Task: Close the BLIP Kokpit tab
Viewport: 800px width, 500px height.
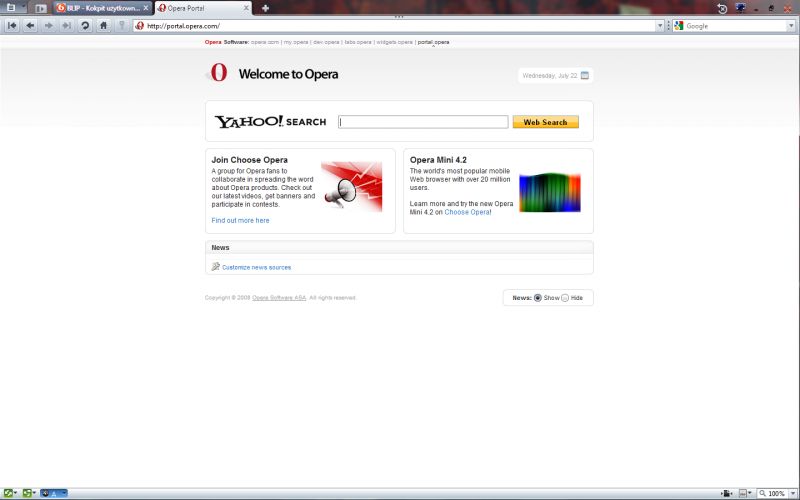Action: pyautogui.click(x=145, y=8)
